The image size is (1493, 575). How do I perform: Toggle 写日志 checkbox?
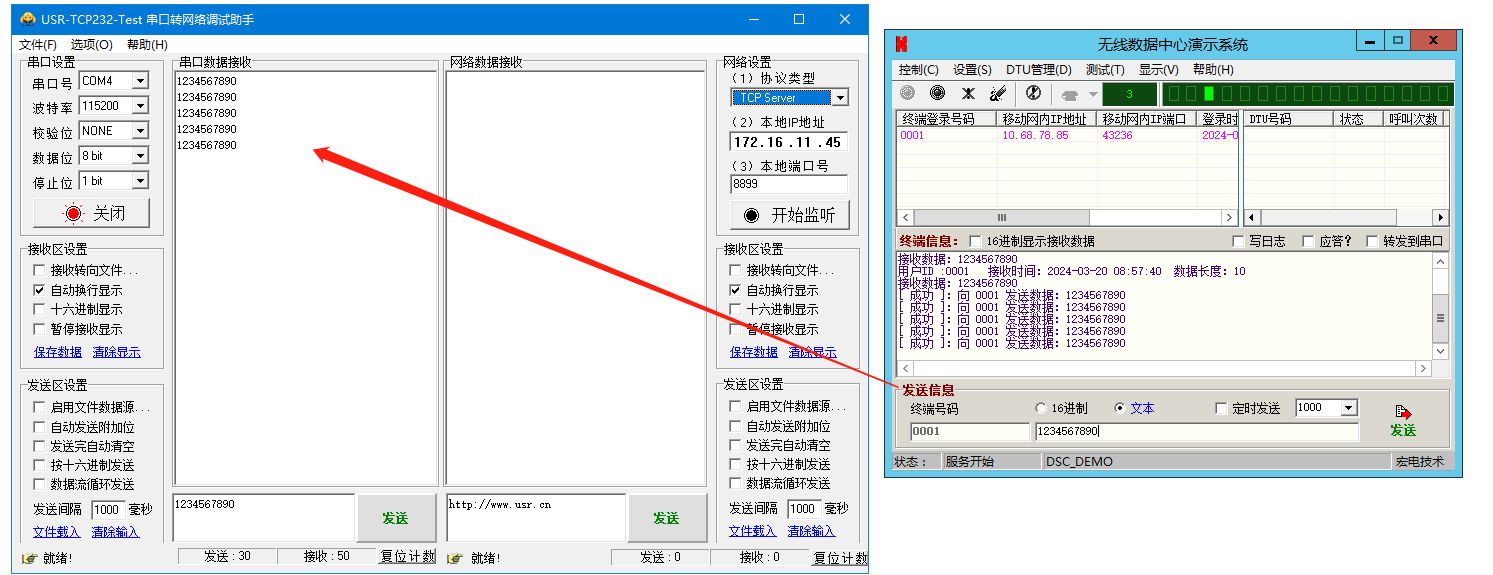click(1240, 241)
